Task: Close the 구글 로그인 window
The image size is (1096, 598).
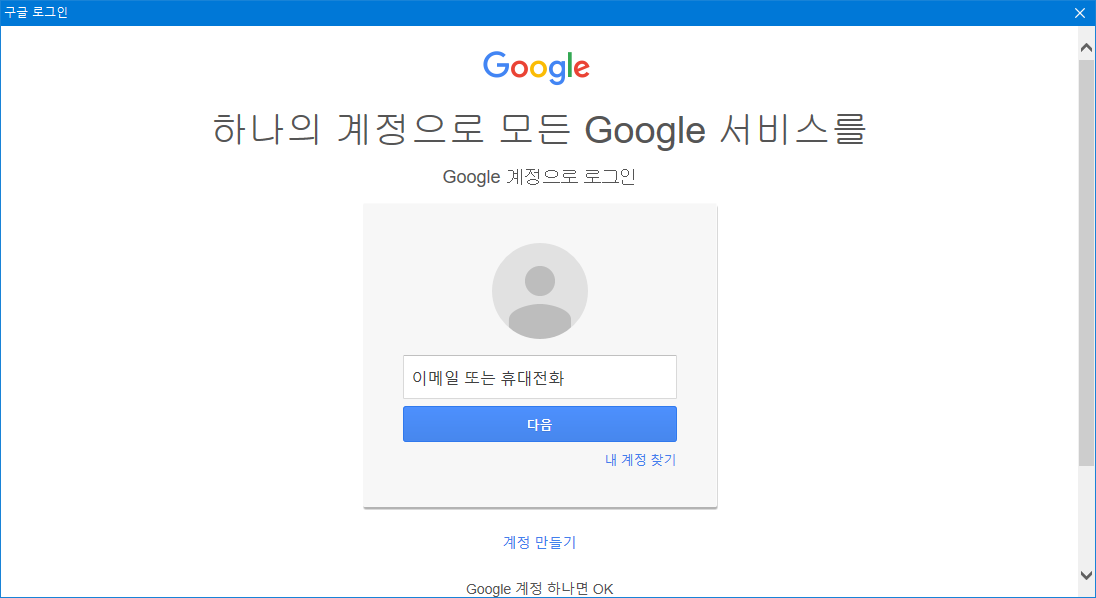Action: tap(1080, 13)
